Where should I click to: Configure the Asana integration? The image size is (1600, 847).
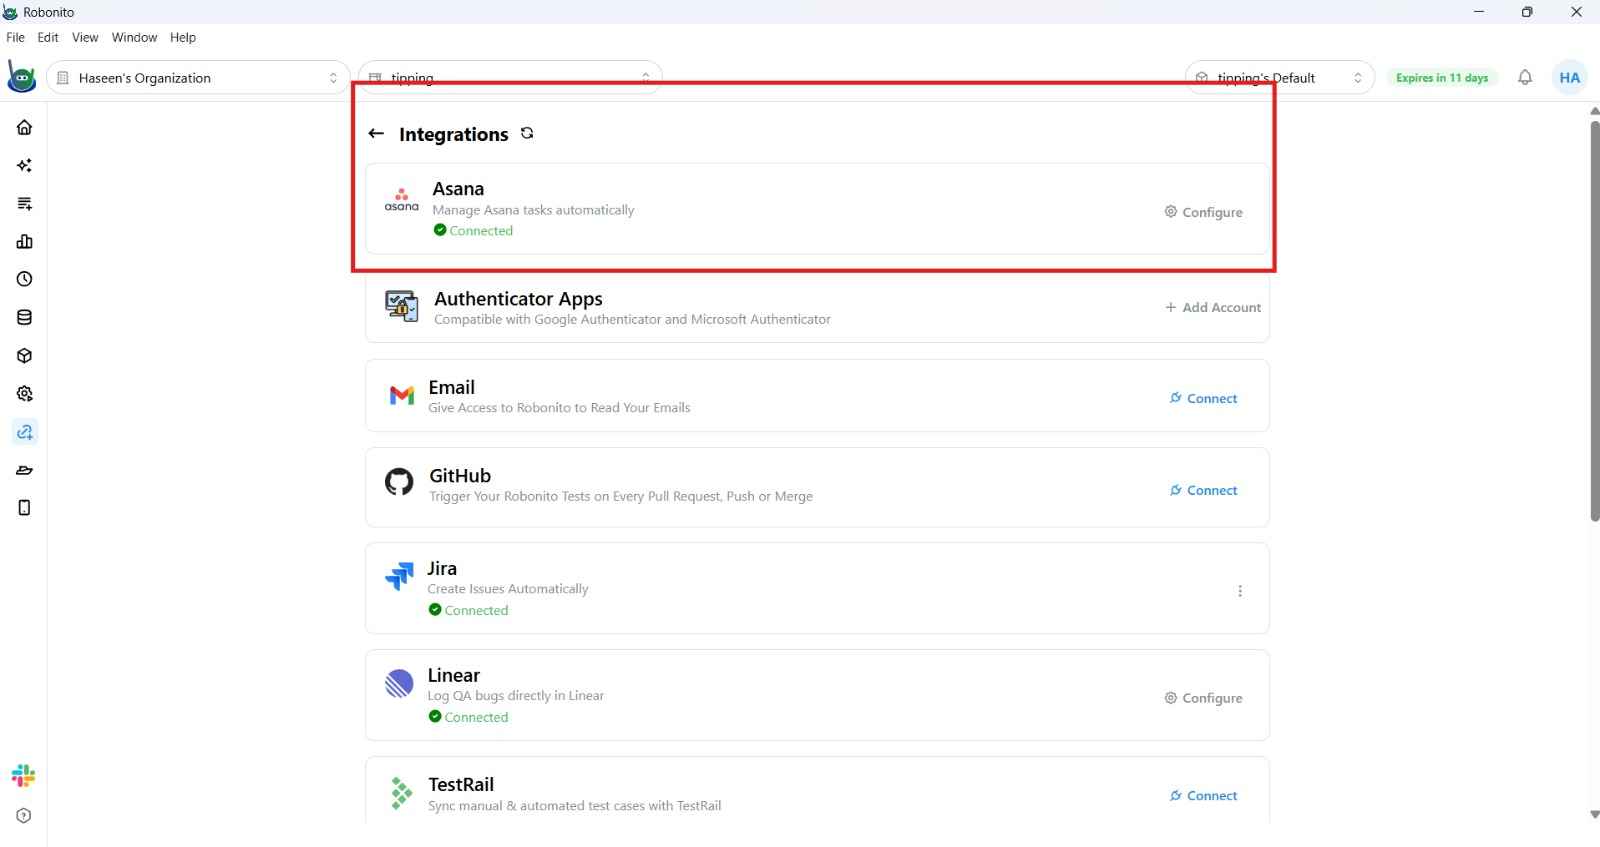coord(1203,212)
